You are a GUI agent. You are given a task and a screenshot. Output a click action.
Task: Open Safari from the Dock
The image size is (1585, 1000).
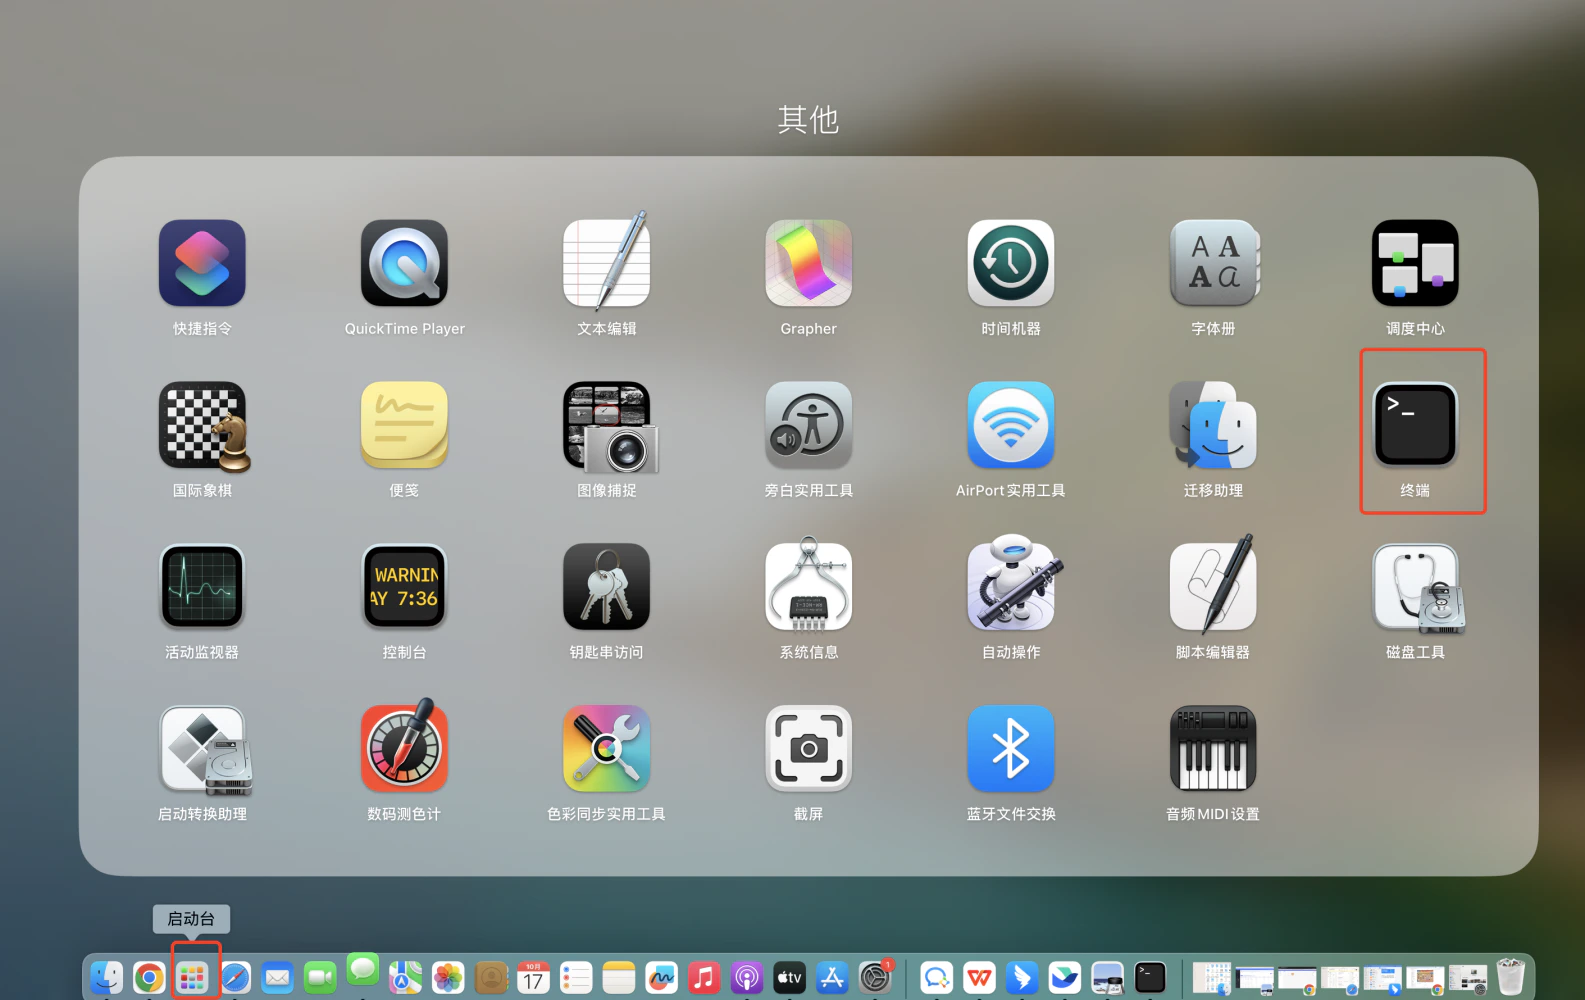click(x=235, y=977)
